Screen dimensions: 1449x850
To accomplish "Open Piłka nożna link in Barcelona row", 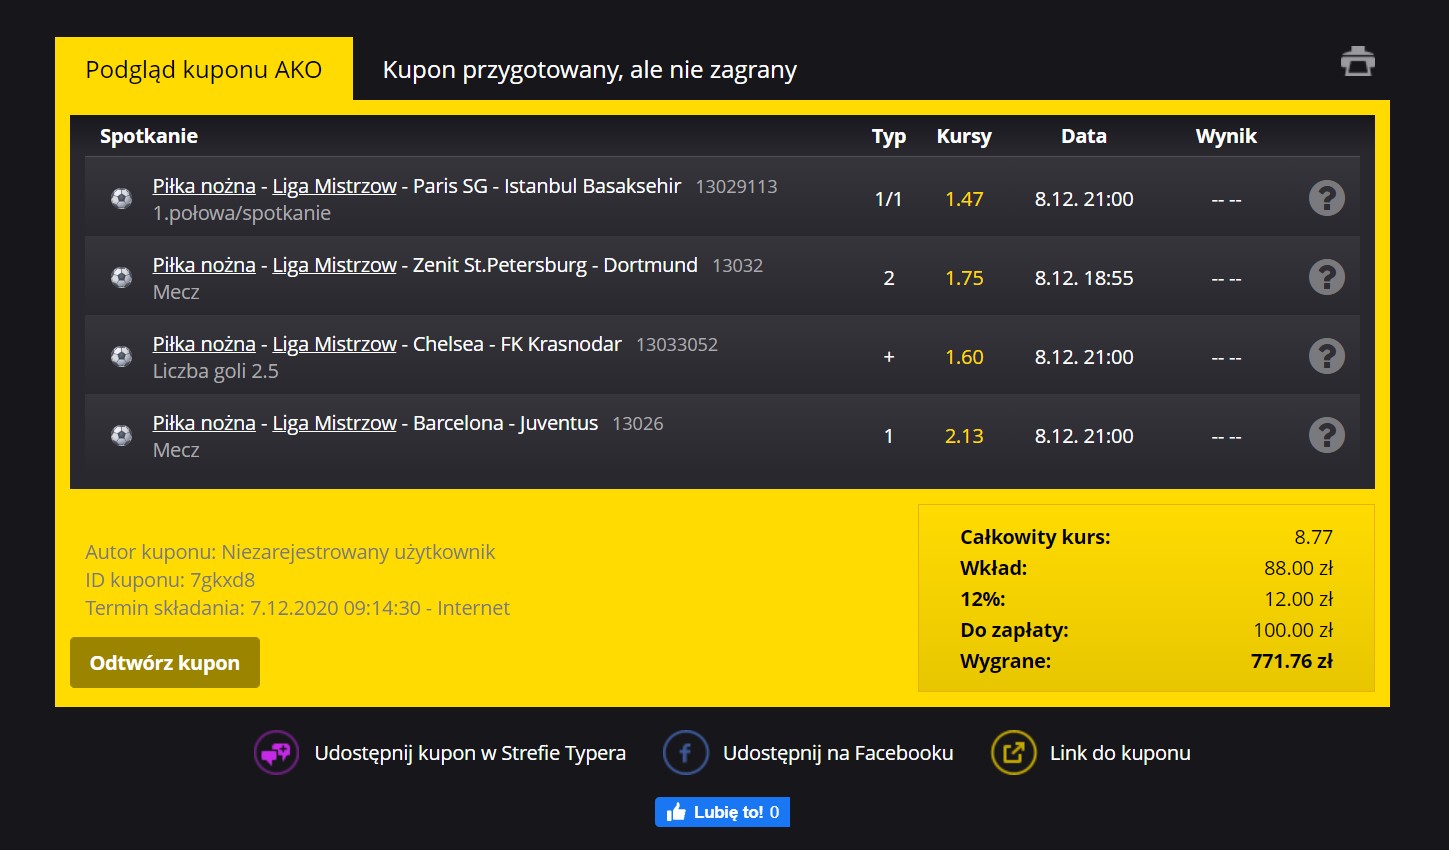I will click(x=204, y=423).
